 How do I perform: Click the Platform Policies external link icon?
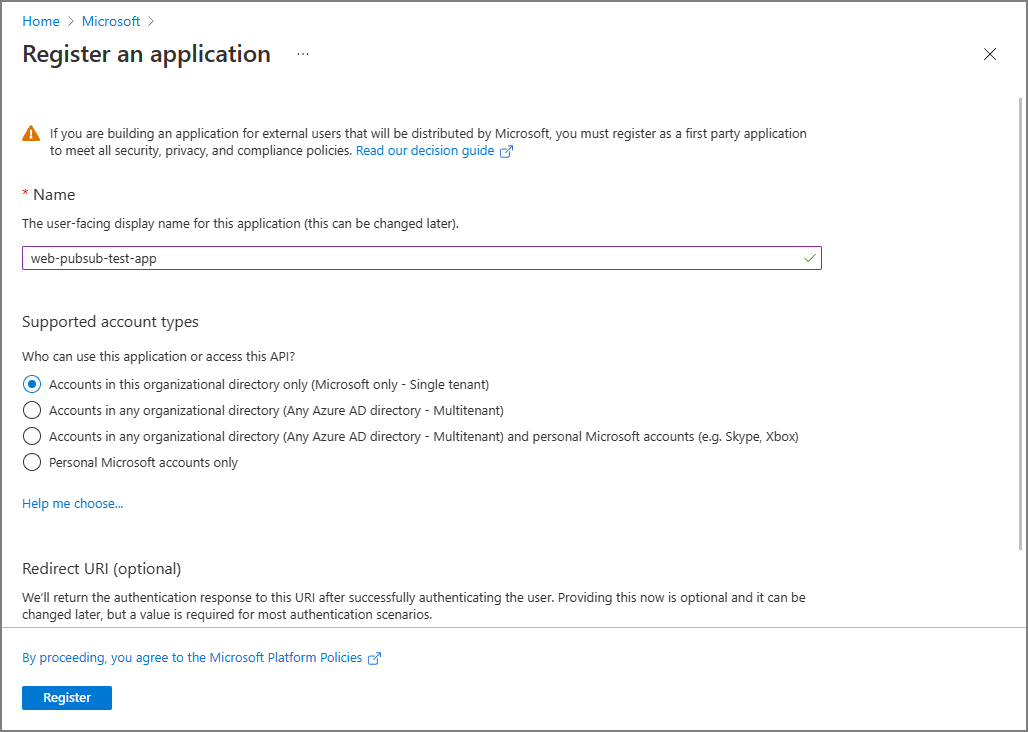pyautogui.click(x=375, y=658)
